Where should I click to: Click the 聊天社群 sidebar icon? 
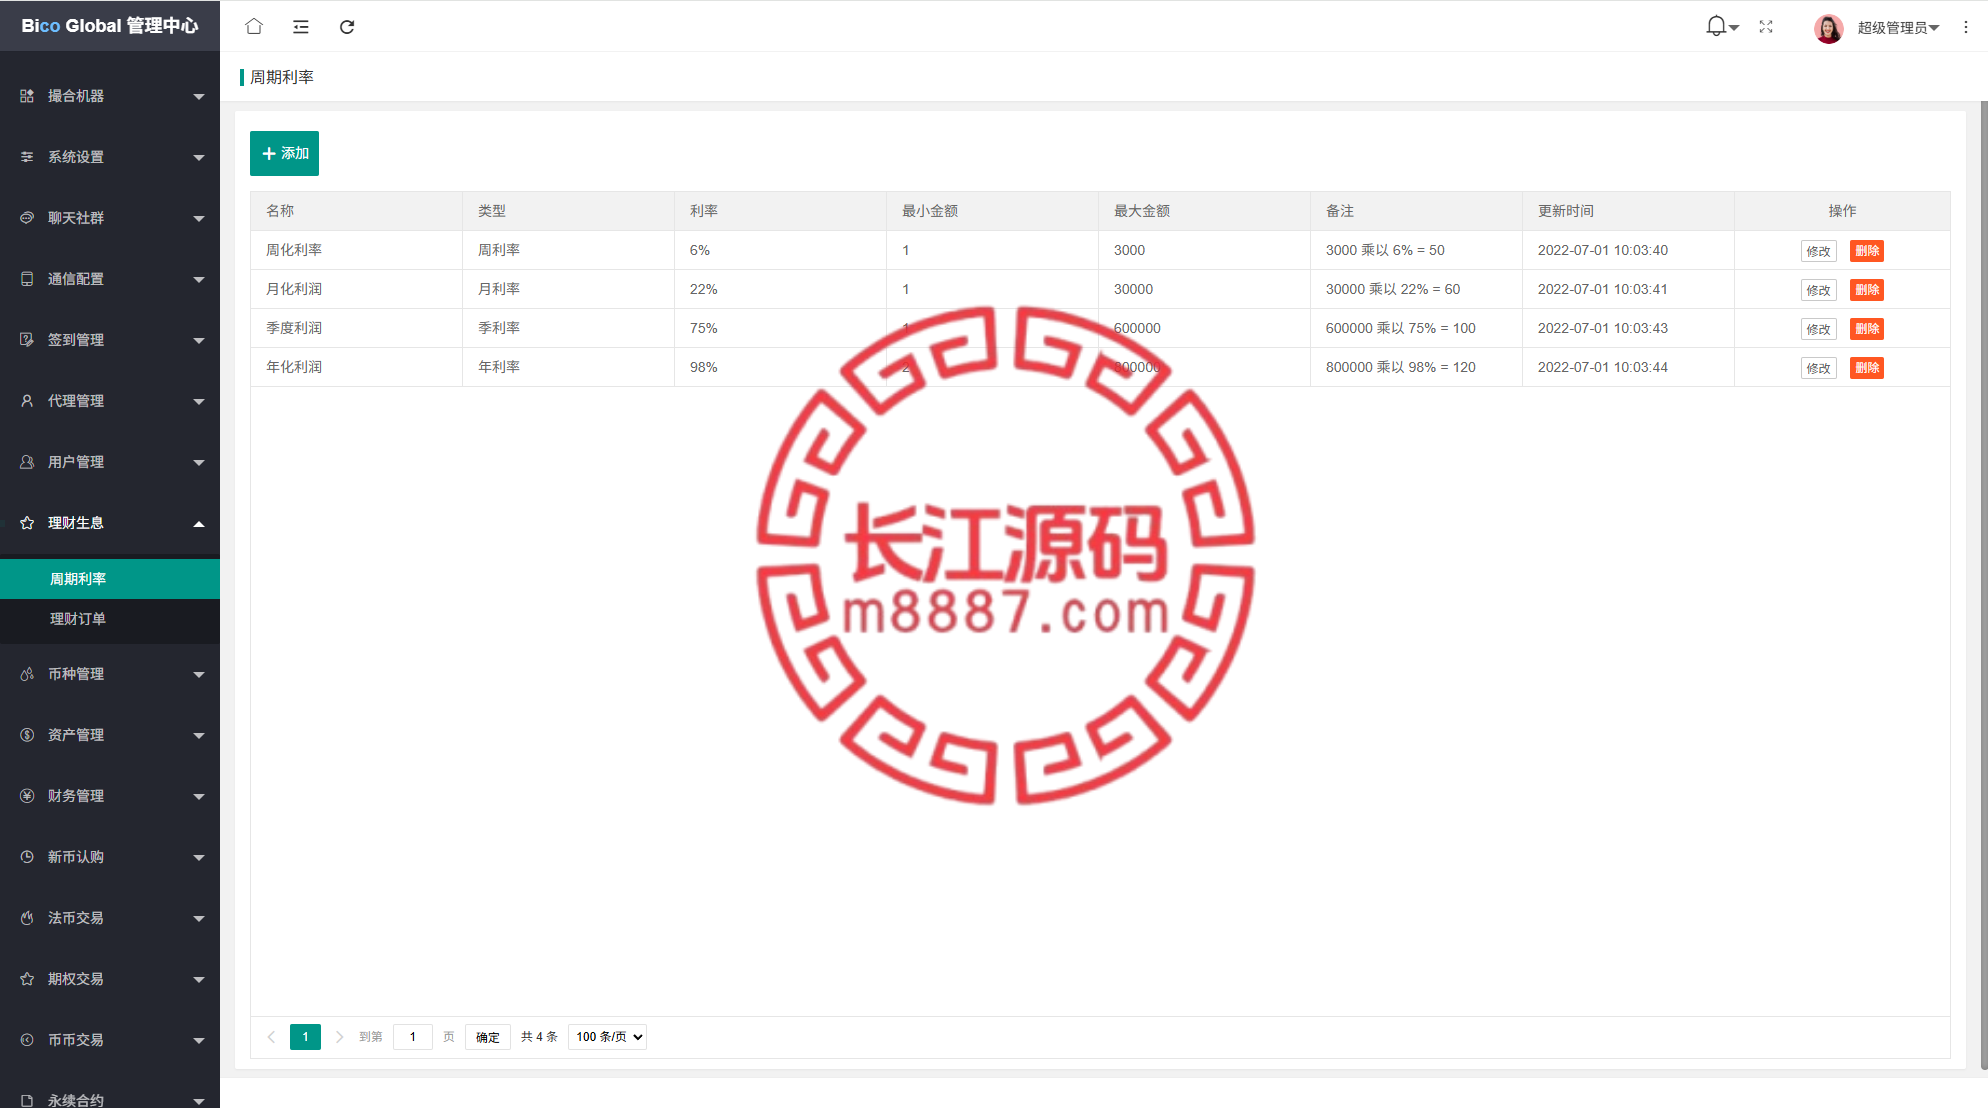[x=27, y=218]
